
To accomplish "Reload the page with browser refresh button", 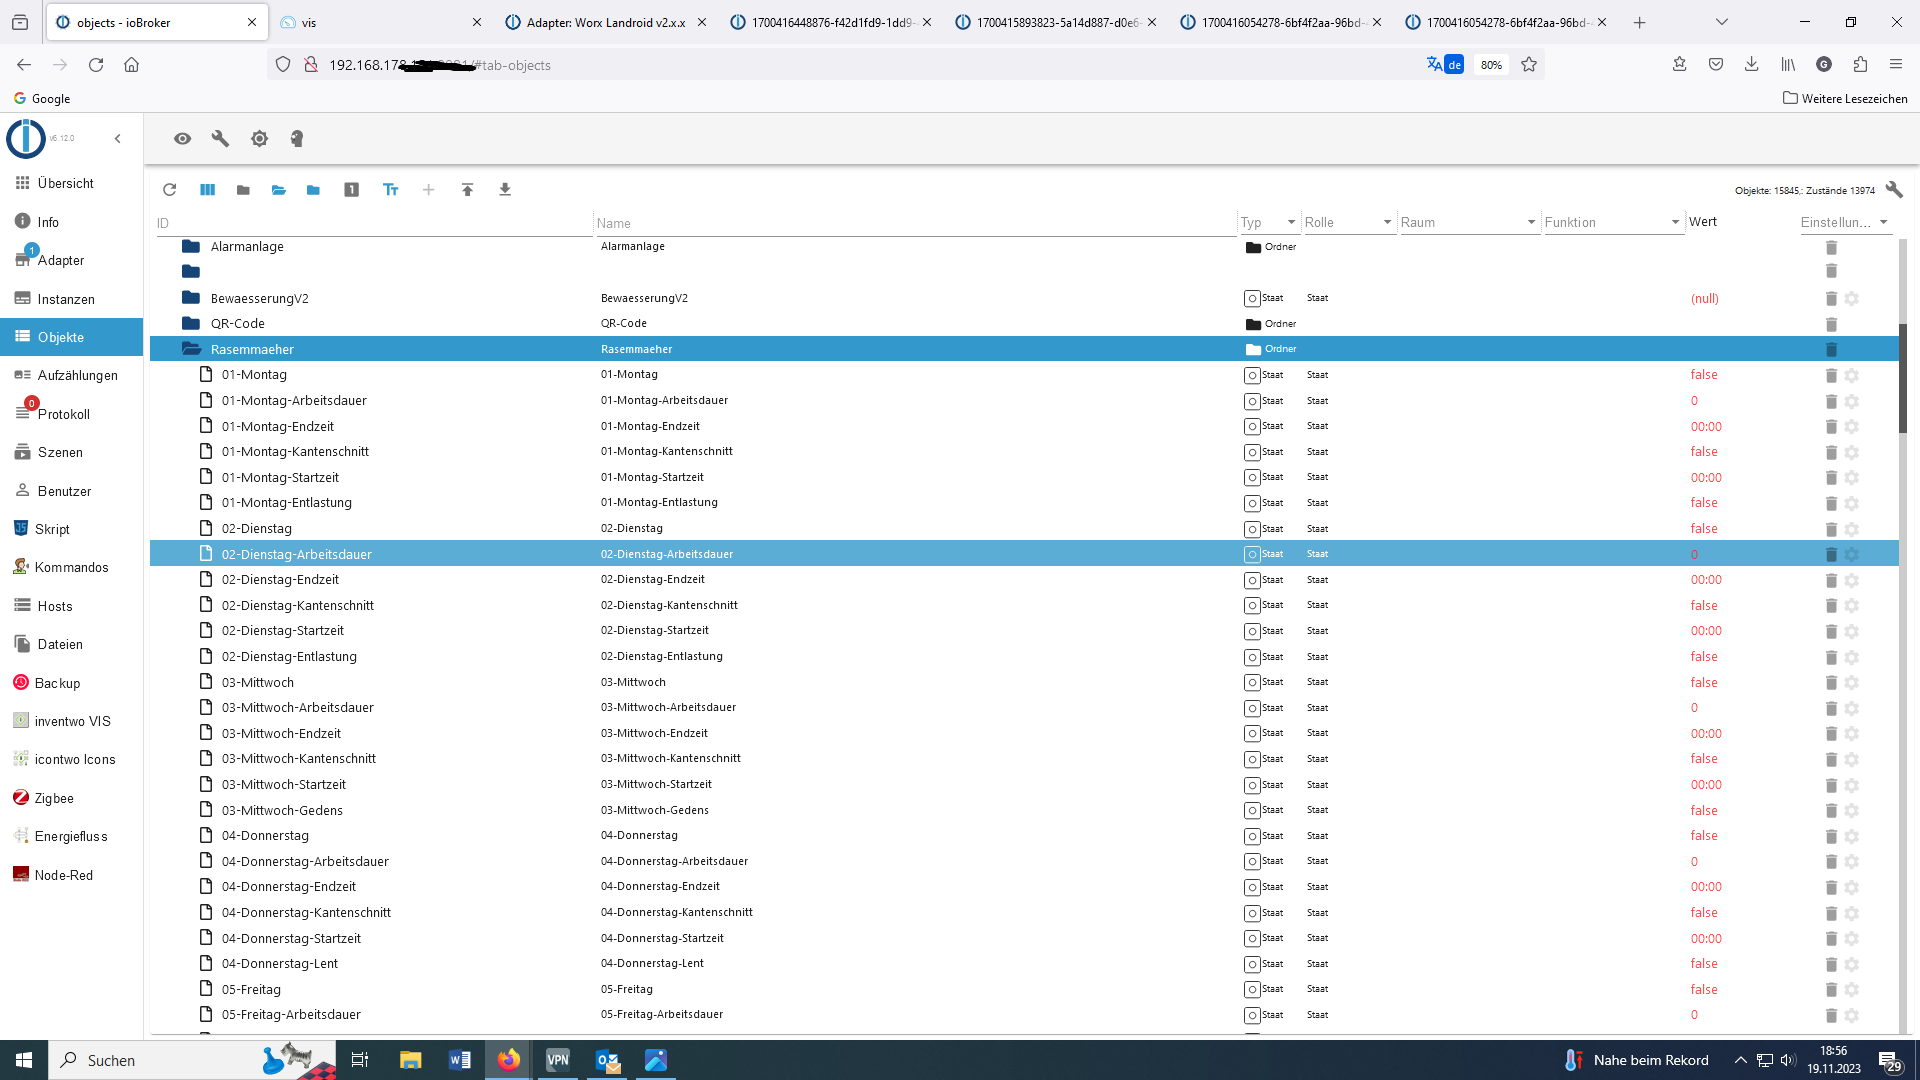I will (96, 65).
